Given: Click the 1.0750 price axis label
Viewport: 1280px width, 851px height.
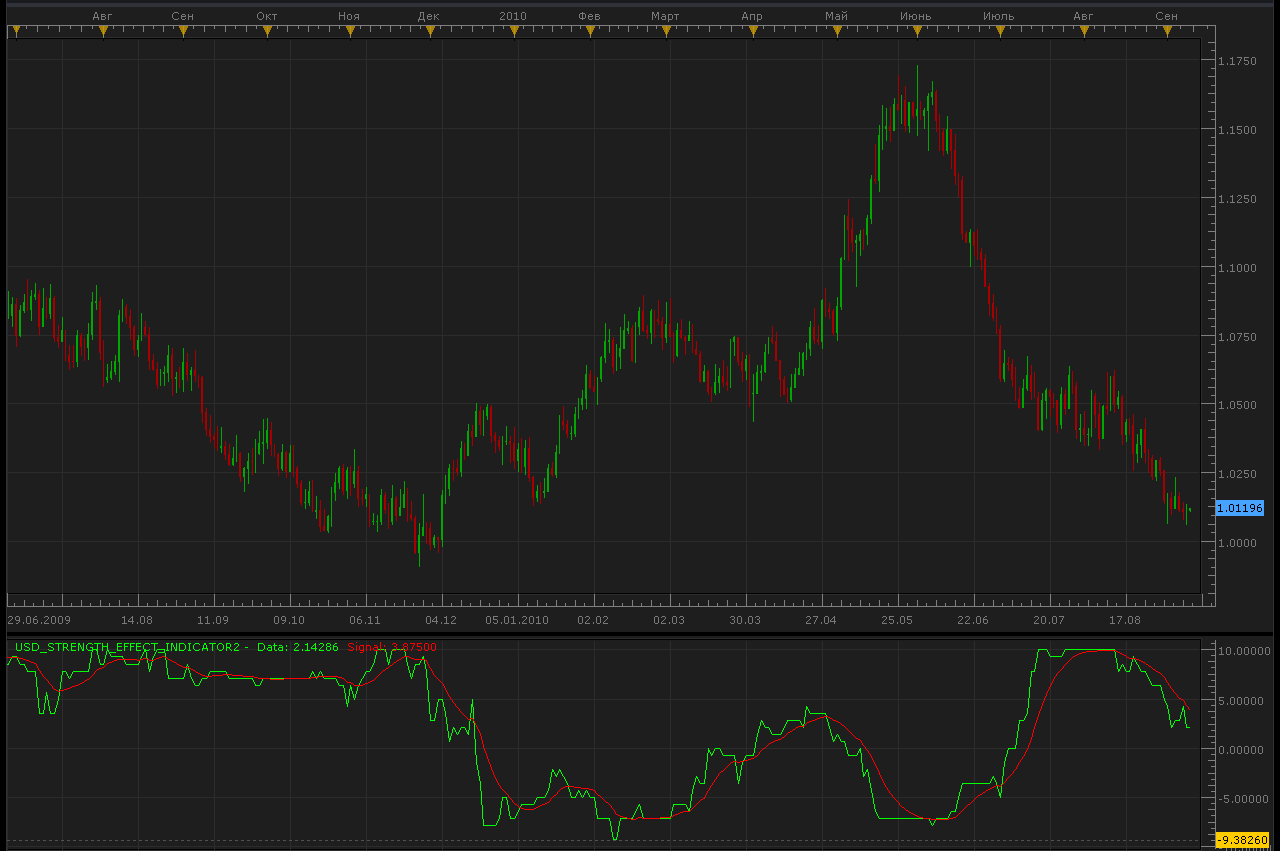Looking at the screenshot, I should click(x=1237, y=337).
